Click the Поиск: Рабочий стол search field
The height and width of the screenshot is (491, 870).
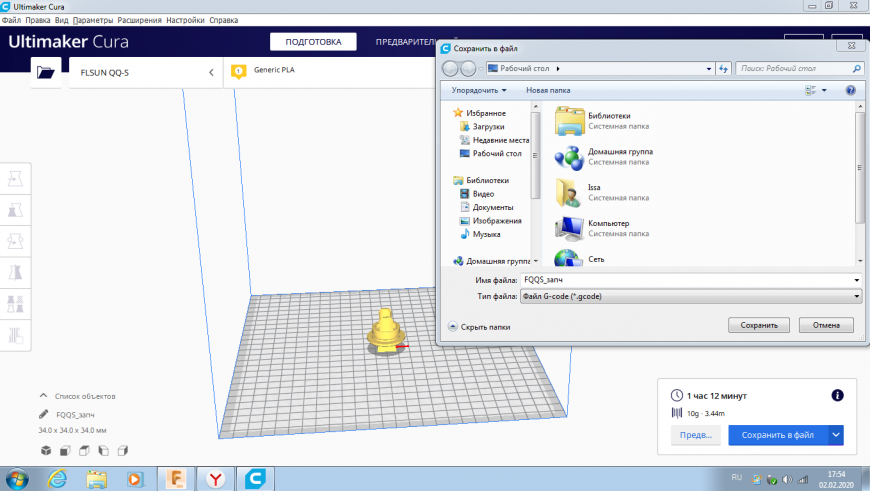coord(794,68)
